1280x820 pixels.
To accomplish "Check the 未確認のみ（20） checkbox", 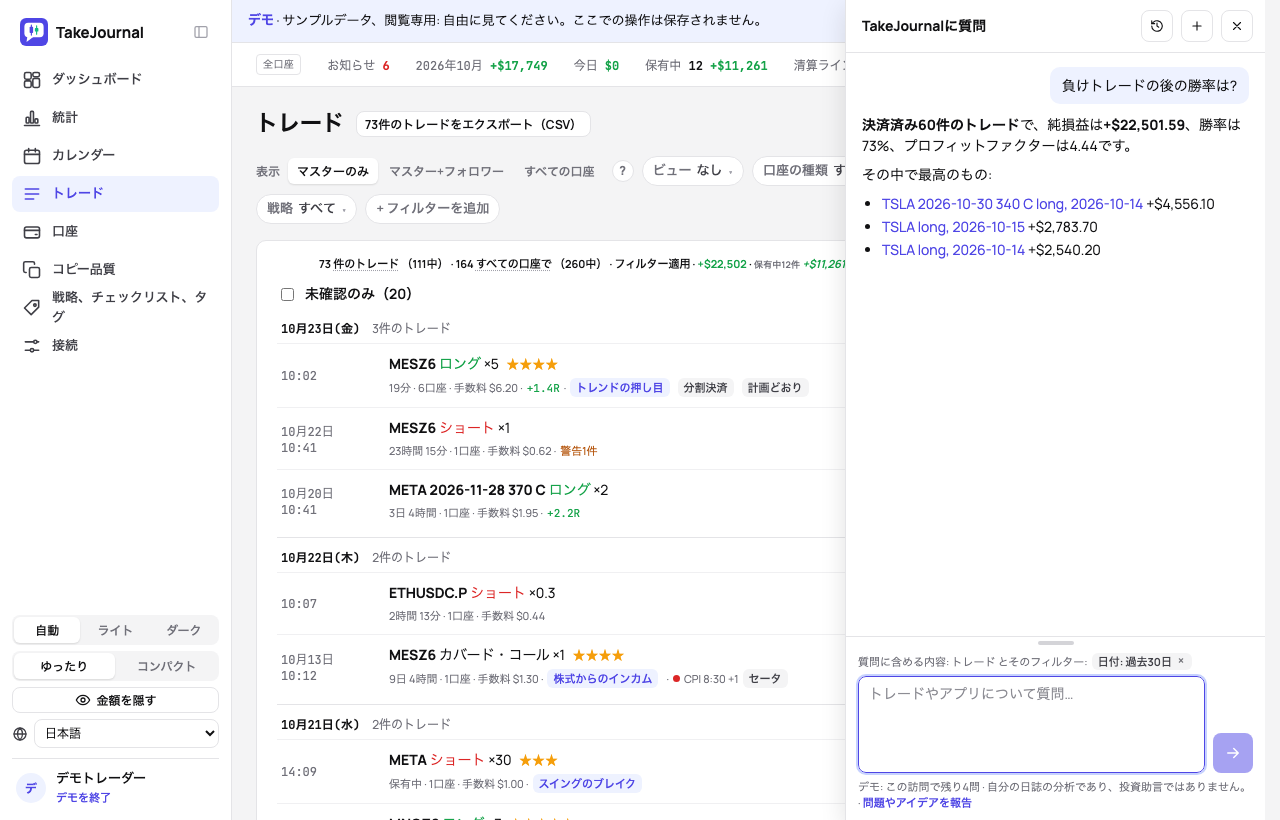I will point(288,294).
